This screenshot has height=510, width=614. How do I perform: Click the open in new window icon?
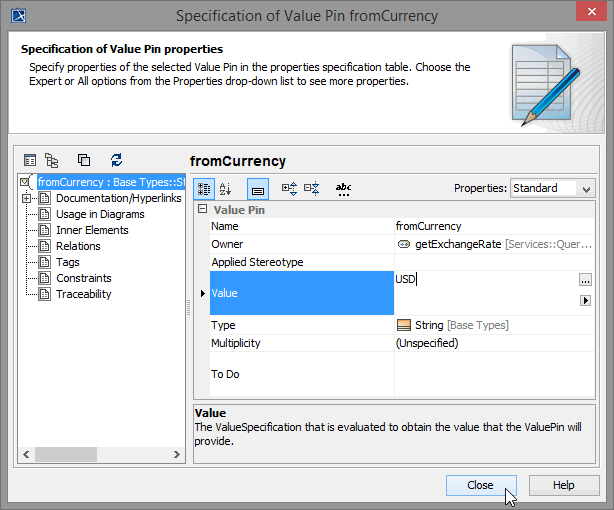coord(84,160)
